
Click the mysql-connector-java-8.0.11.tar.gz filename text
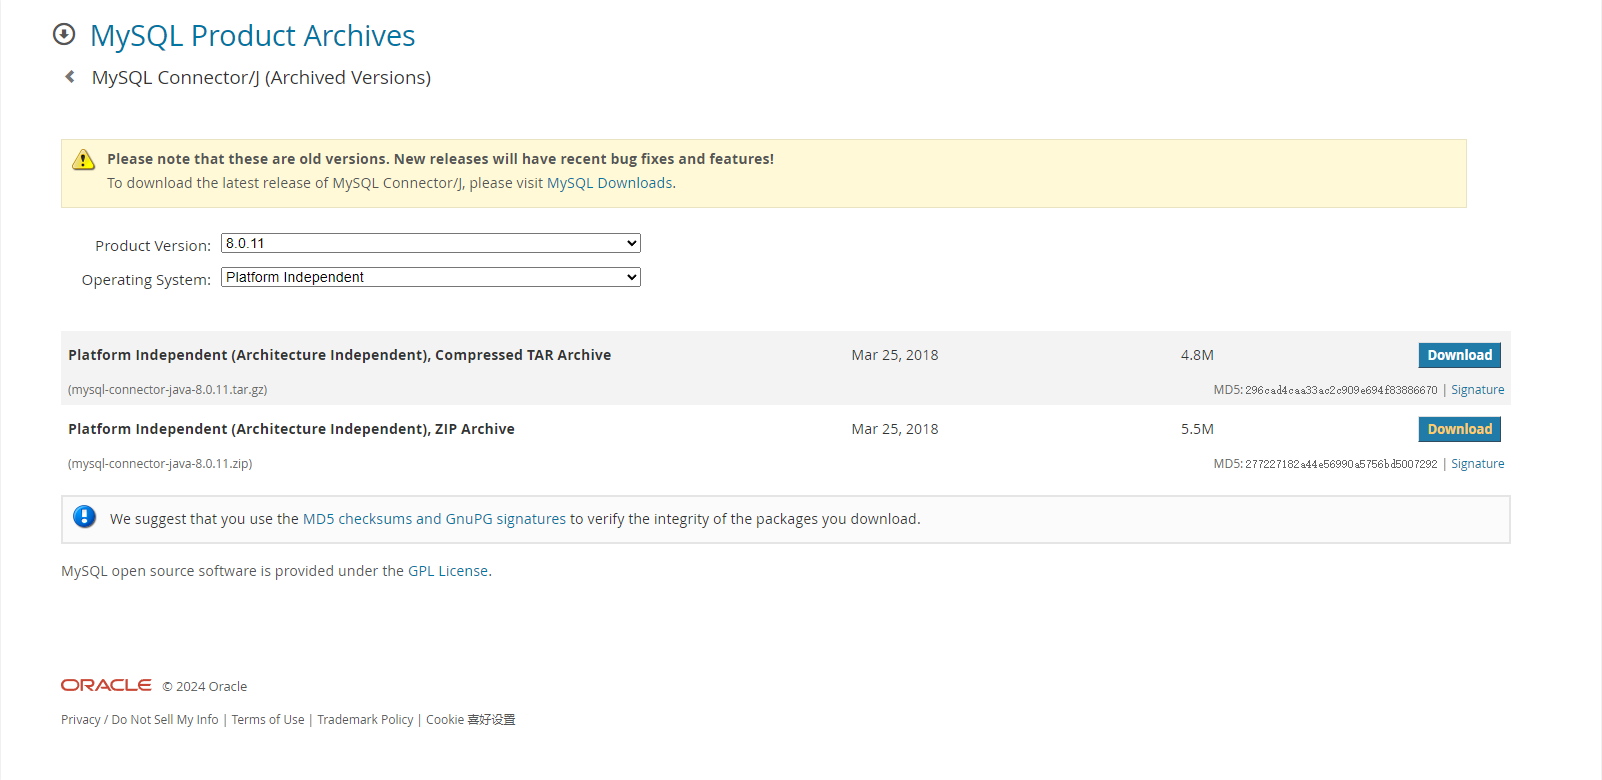coord(168,390)
